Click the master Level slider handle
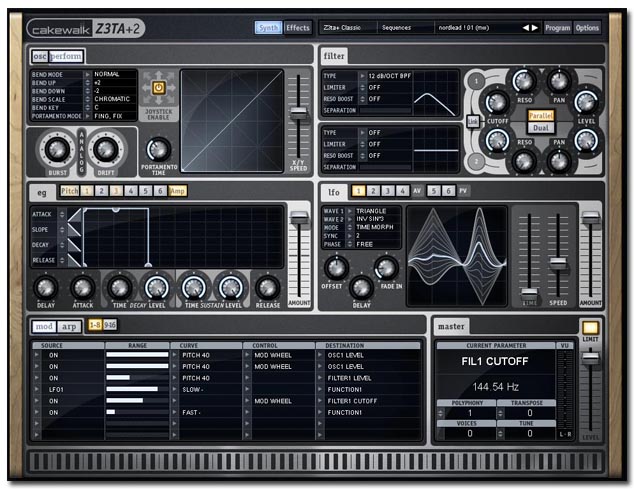The height and width of the screenshot is (491, 634). (x=590, y=357)
